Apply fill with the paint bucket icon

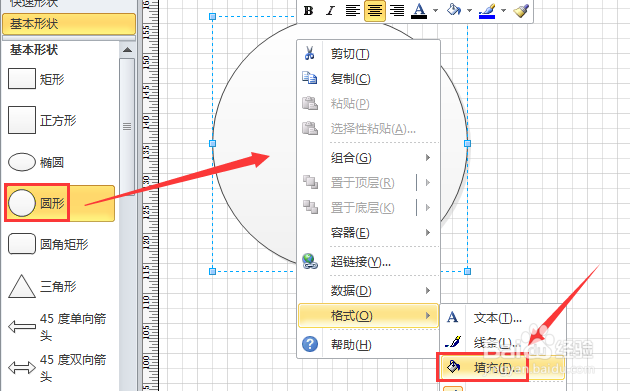(x=454, y=10)
